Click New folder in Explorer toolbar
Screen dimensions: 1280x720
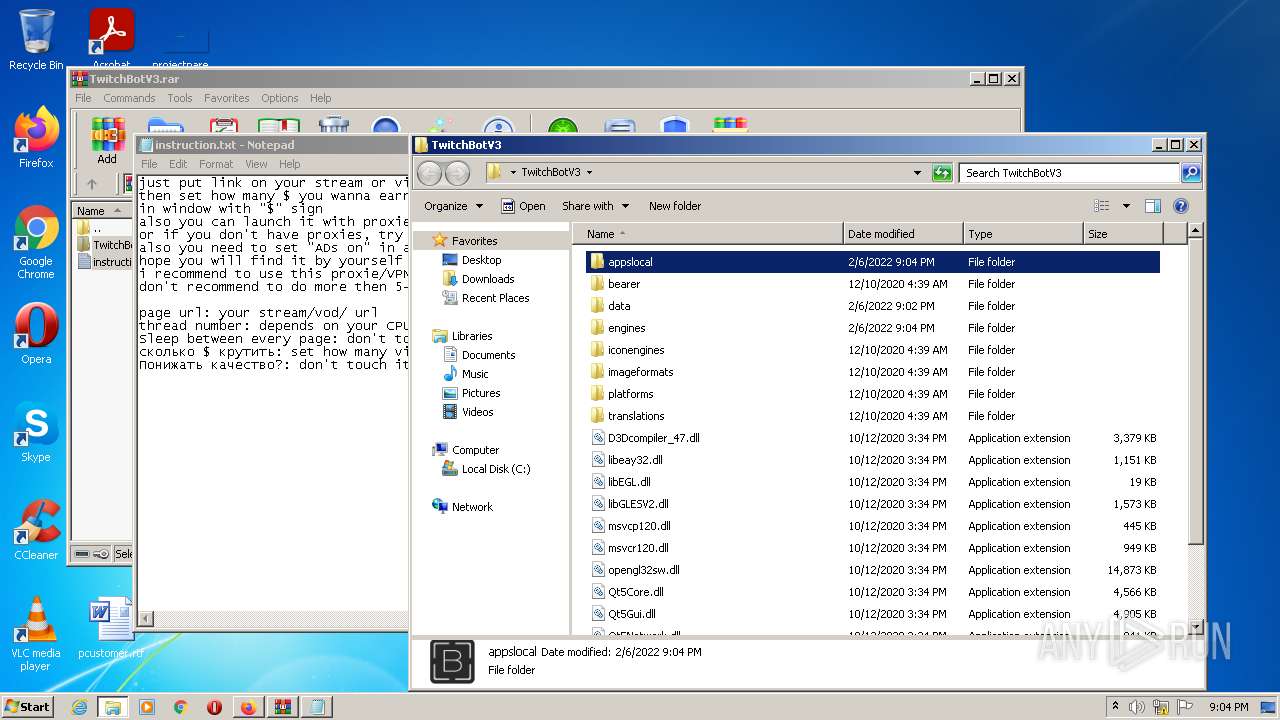[x=675, y=206]
